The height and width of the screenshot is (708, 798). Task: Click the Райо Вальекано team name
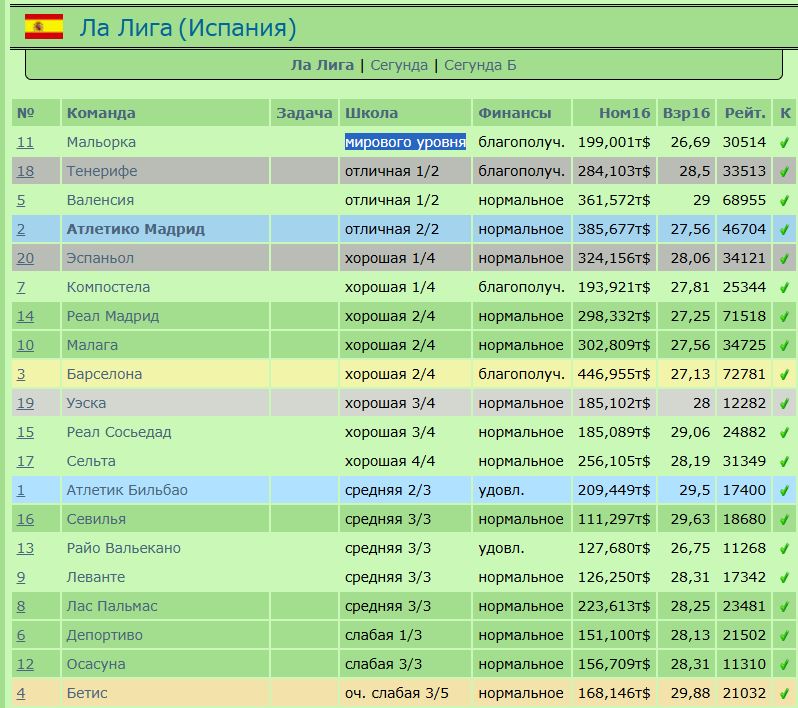click(x=123, y=549)
